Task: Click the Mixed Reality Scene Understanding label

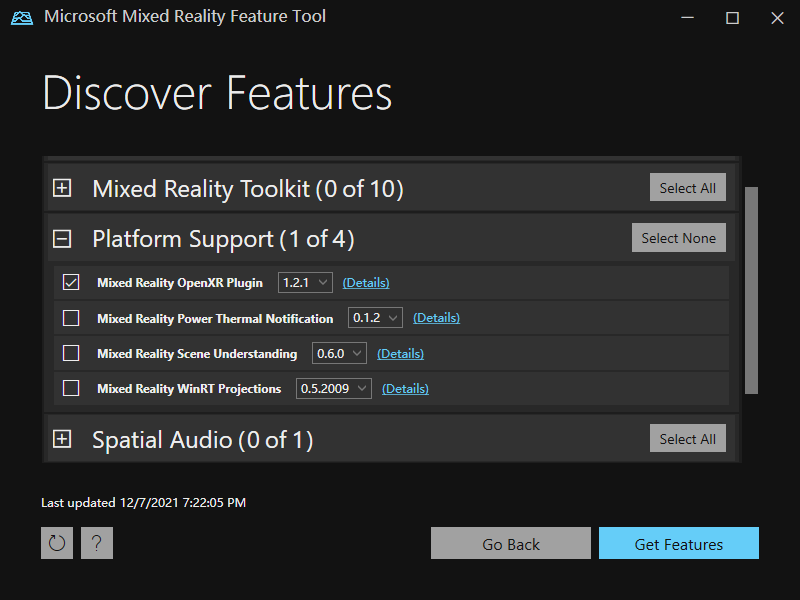Action: pos(197,354)
